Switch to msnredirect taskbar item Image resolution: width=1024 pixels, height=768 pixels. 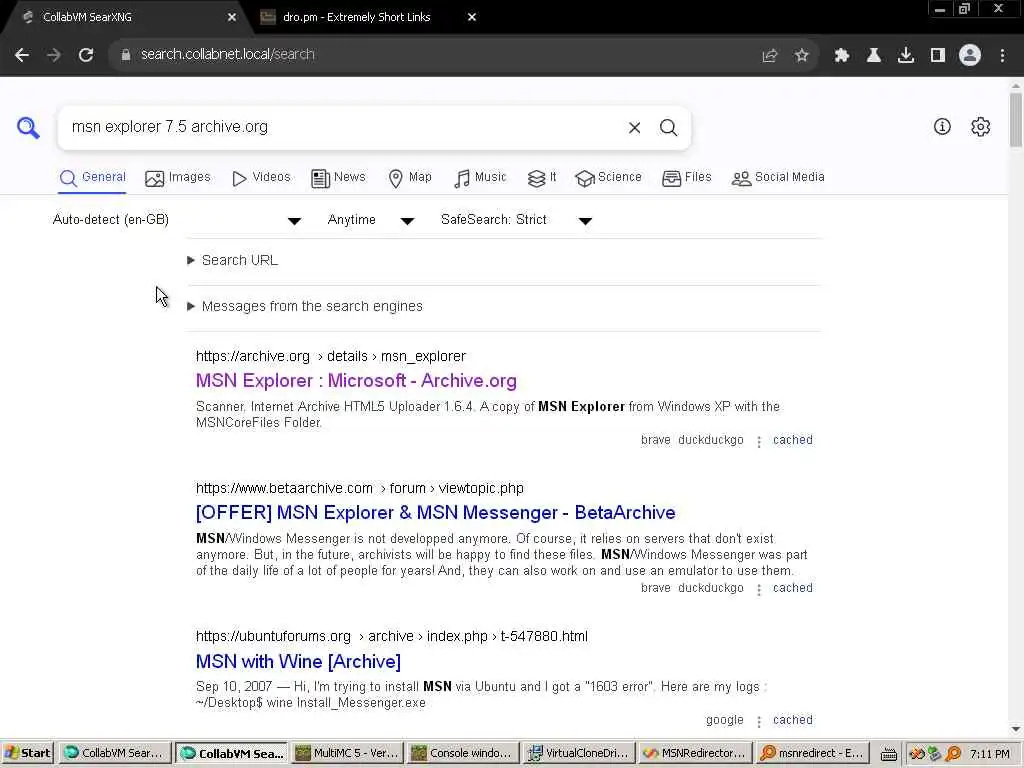tap(811, 754)
